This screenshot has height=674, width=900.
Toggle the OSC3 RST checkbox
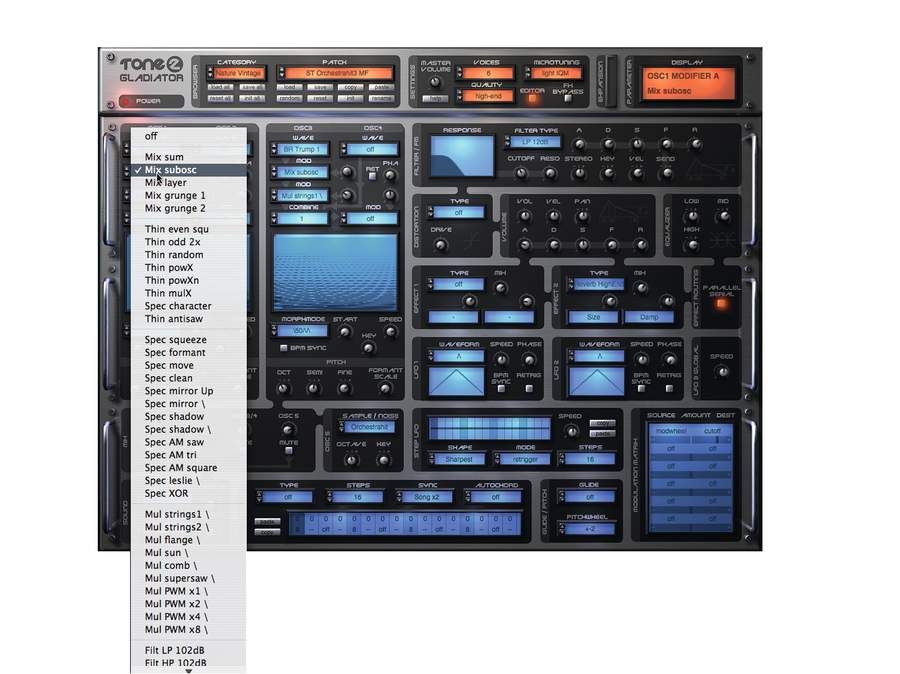click(372, 176)
